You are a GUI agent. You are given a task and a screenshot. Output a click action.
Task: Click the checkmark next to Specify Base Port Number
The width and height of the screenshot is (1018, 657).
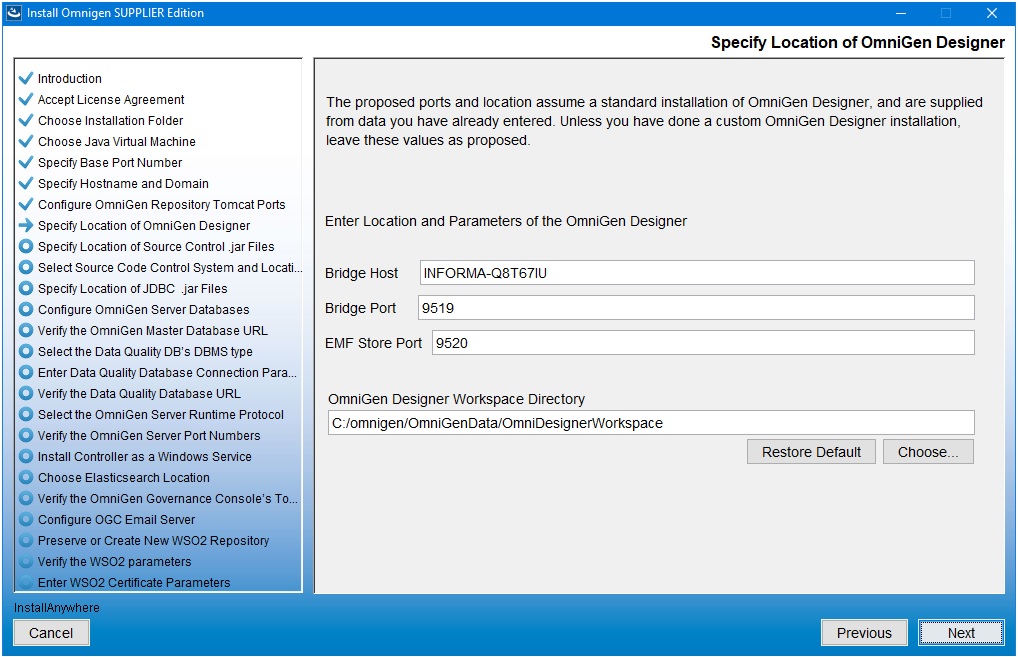pyautogui.click(x=26, y=162)
